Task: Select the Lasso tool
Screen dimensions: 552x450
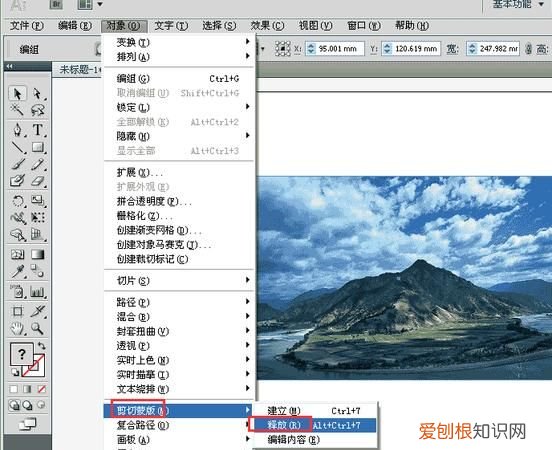Action: pyautogui.click(x=38, y=111)
